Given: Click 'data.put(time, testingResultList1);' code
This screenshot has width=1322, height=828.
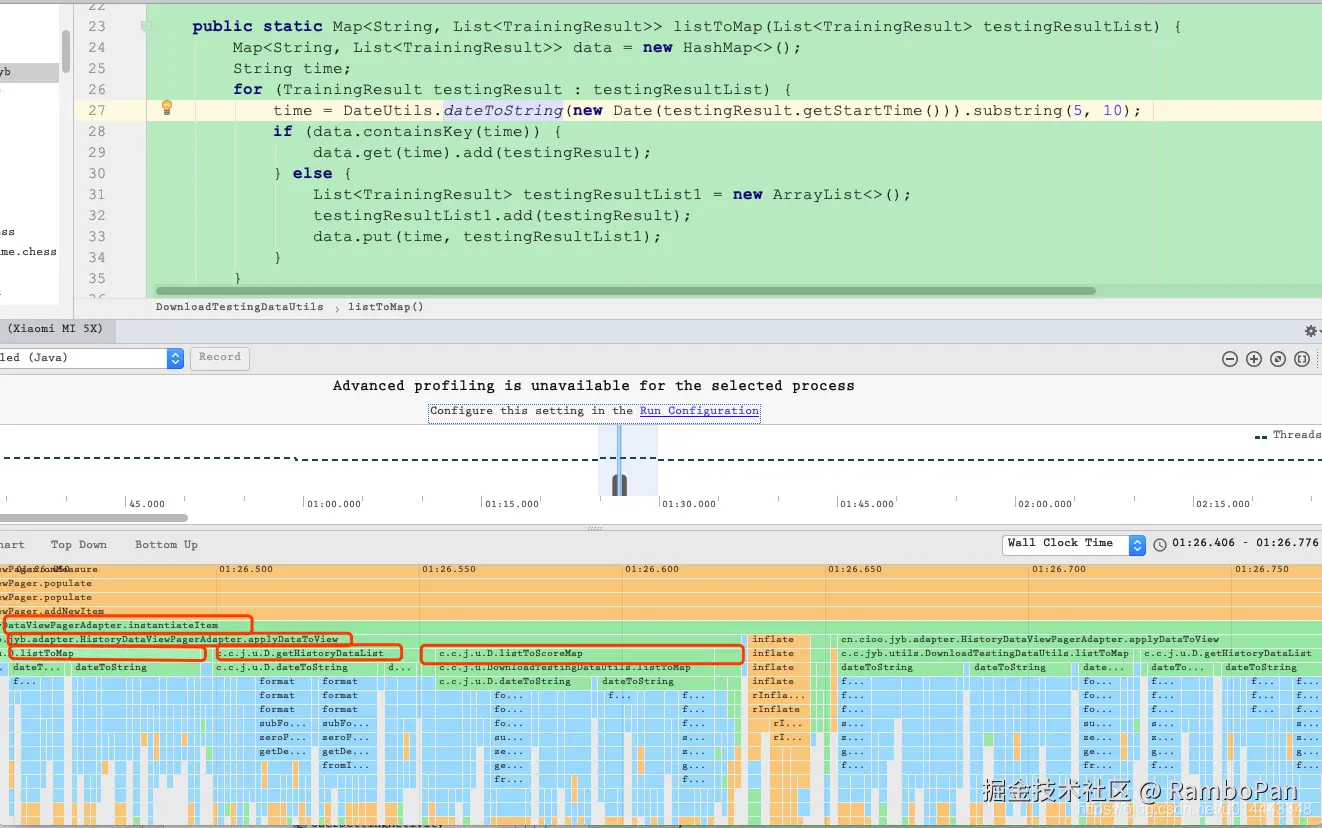Looking at the screenshot, I should click(x=487, y=236).
